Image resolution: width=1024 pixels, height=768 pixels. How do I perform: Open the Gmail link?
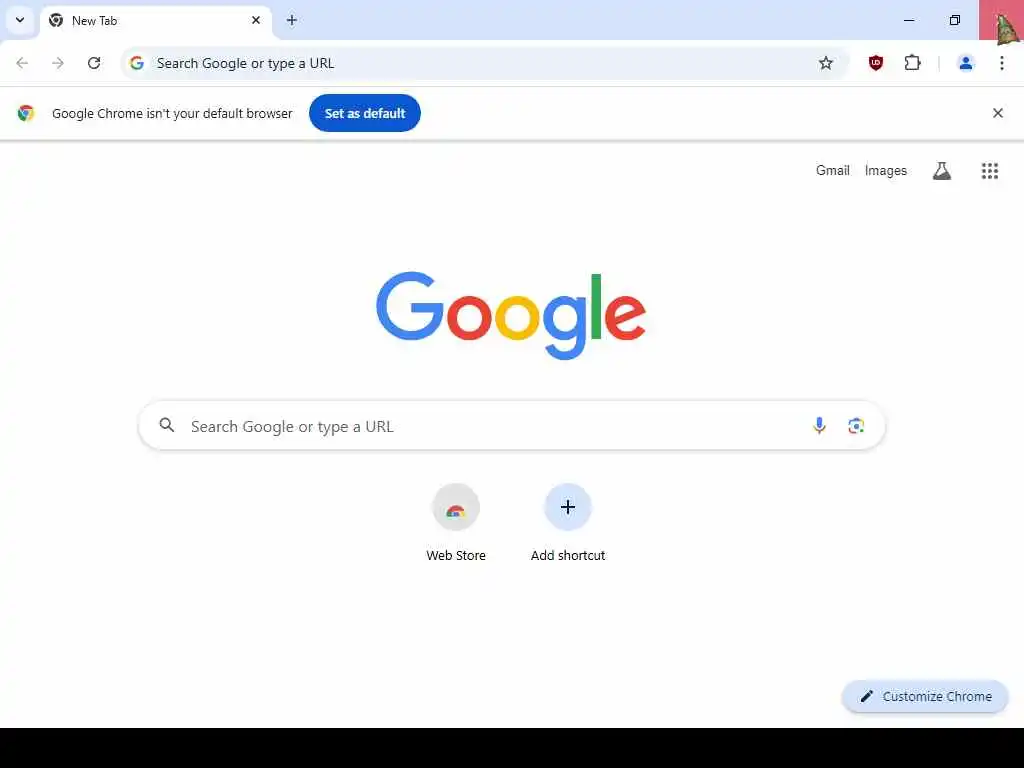pos(832,170)
